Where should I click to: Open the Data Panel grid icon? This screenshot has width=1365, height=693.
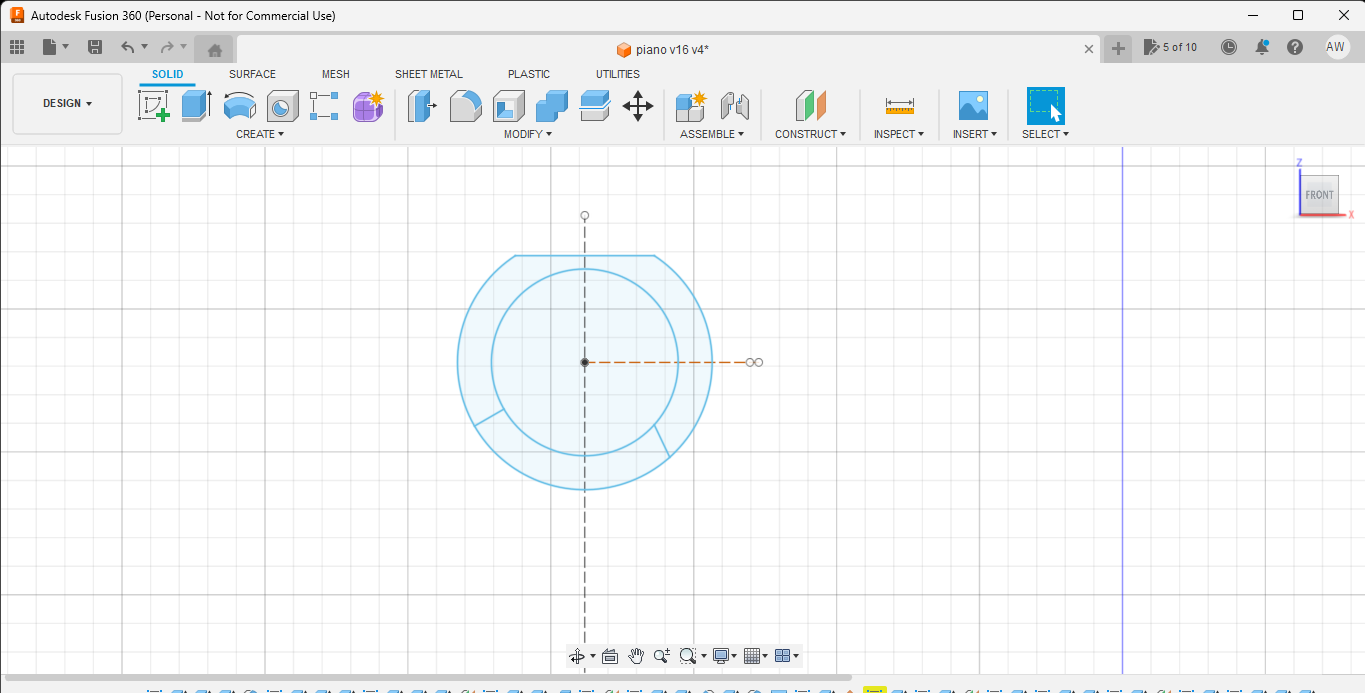point(17,47)
